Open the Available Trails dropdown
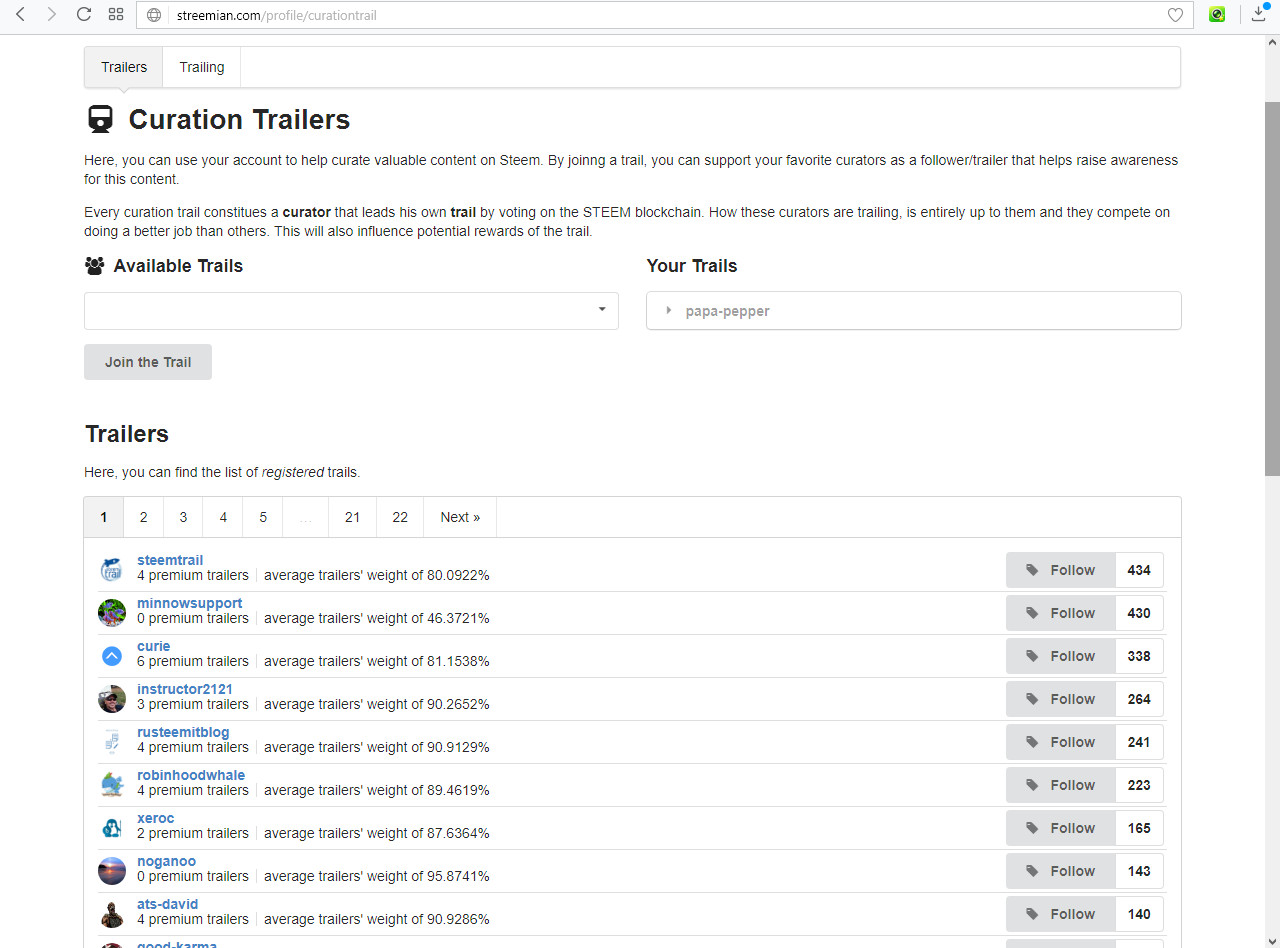The image size is (1280, 948). 351,311
